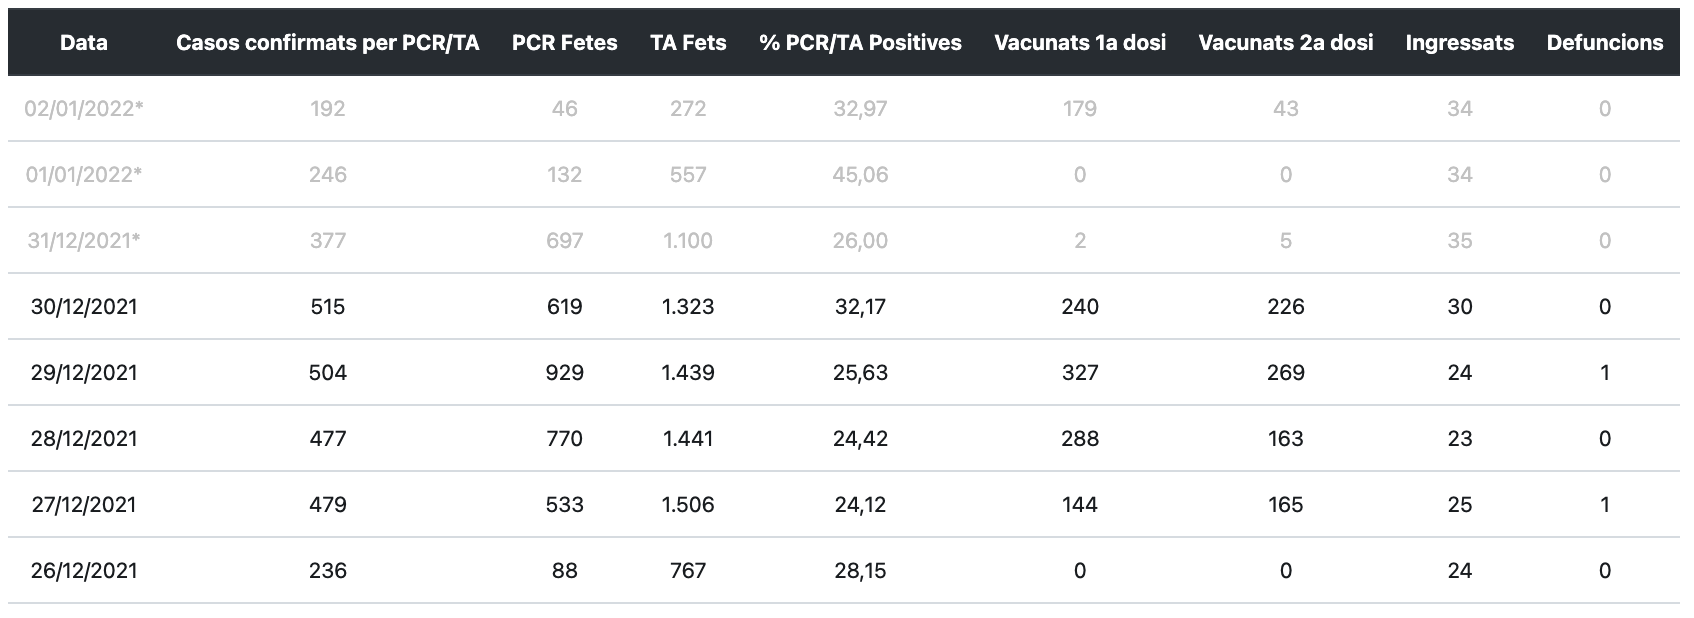Screen dimensions: 1694x618
Task: Click the Data column header
Action: point(84,42)
